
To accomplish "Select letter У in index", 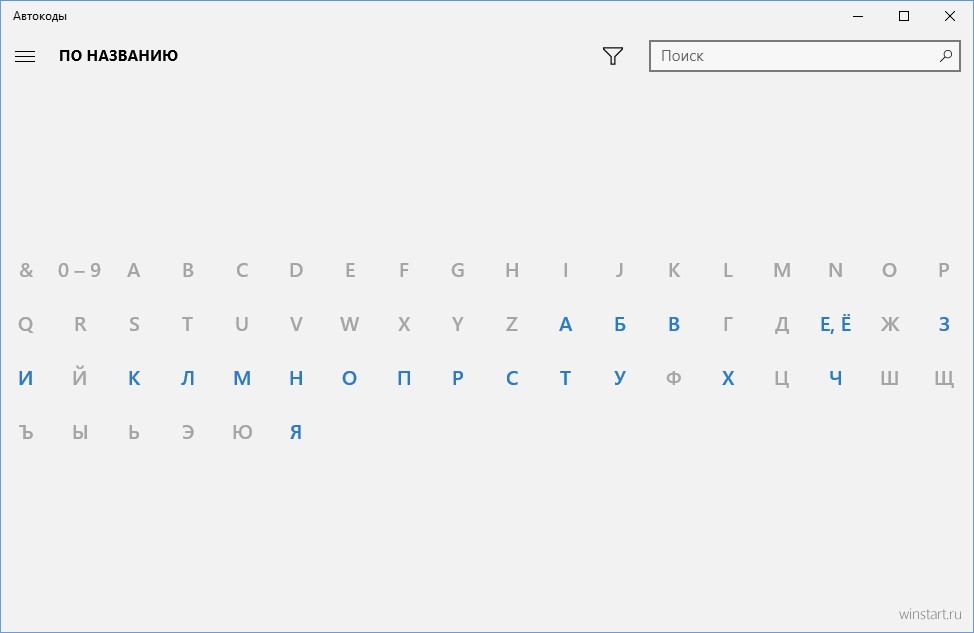I will click(619, 378).
